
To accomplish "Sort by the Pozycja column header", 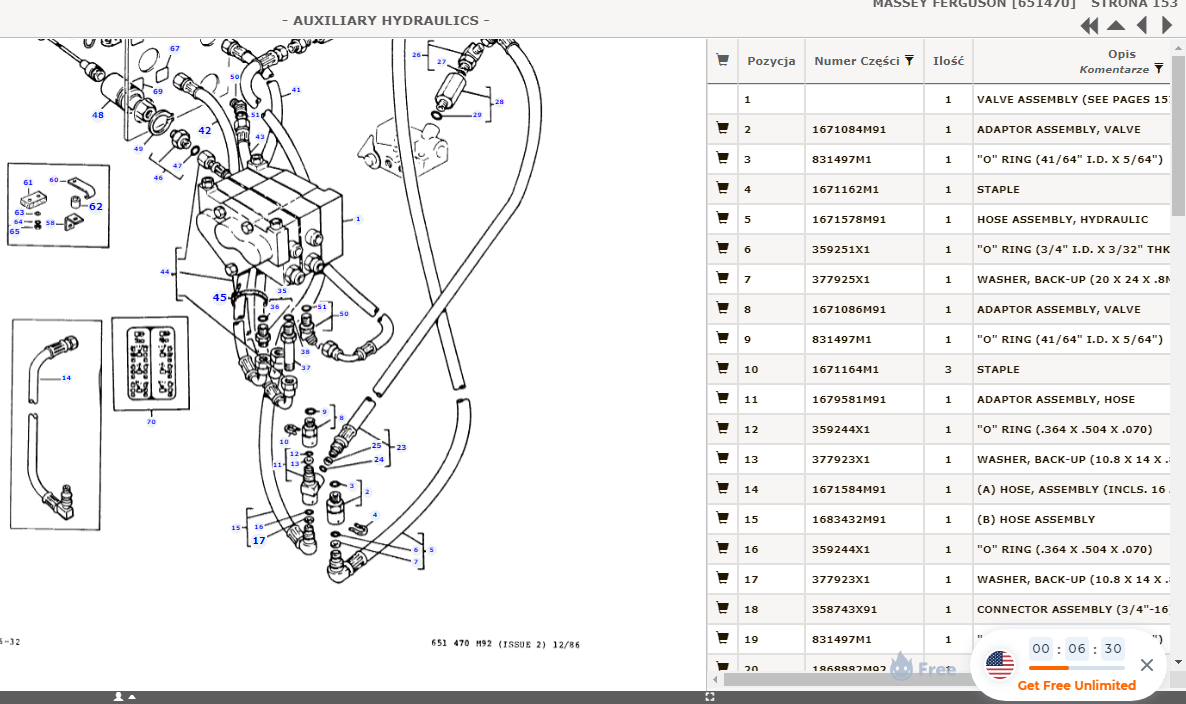I will pyautogui.click(x=771, y=61).
